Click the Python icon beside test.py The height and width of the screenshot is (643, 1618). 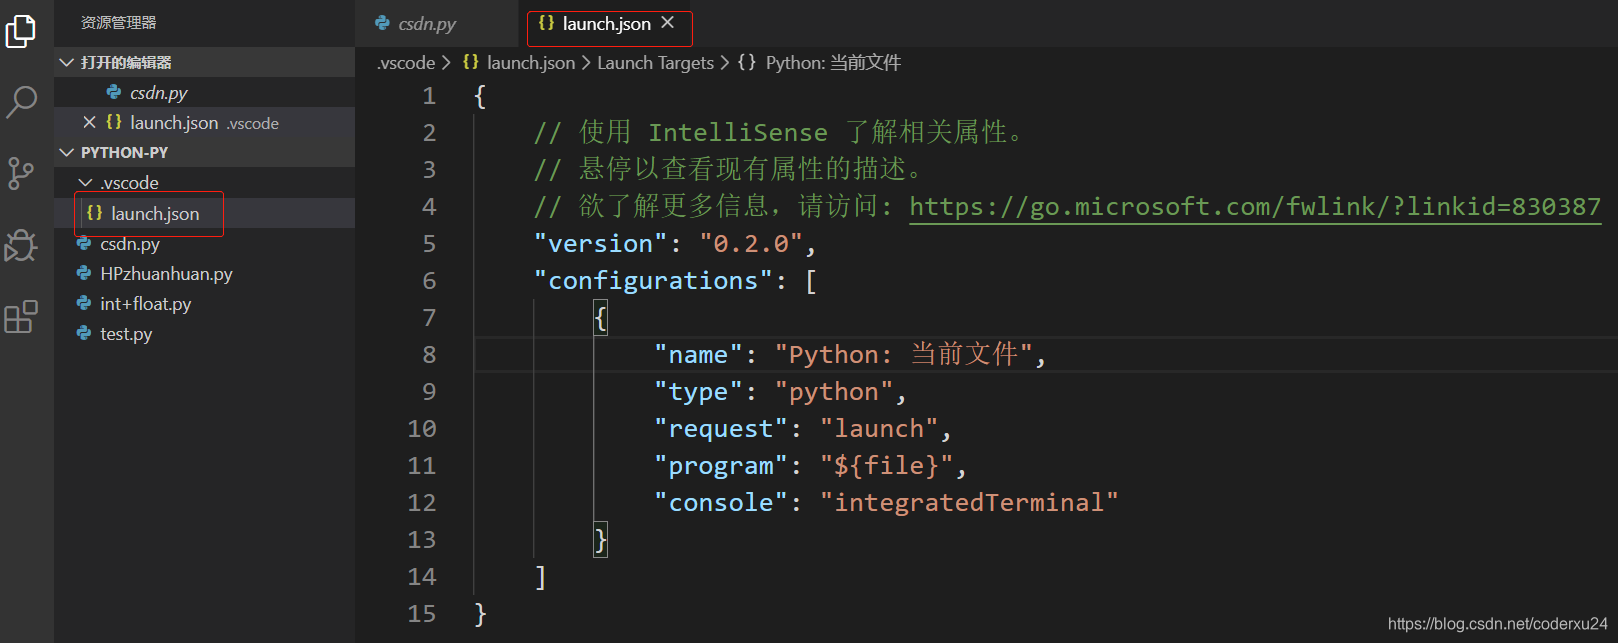pos(84,333)
